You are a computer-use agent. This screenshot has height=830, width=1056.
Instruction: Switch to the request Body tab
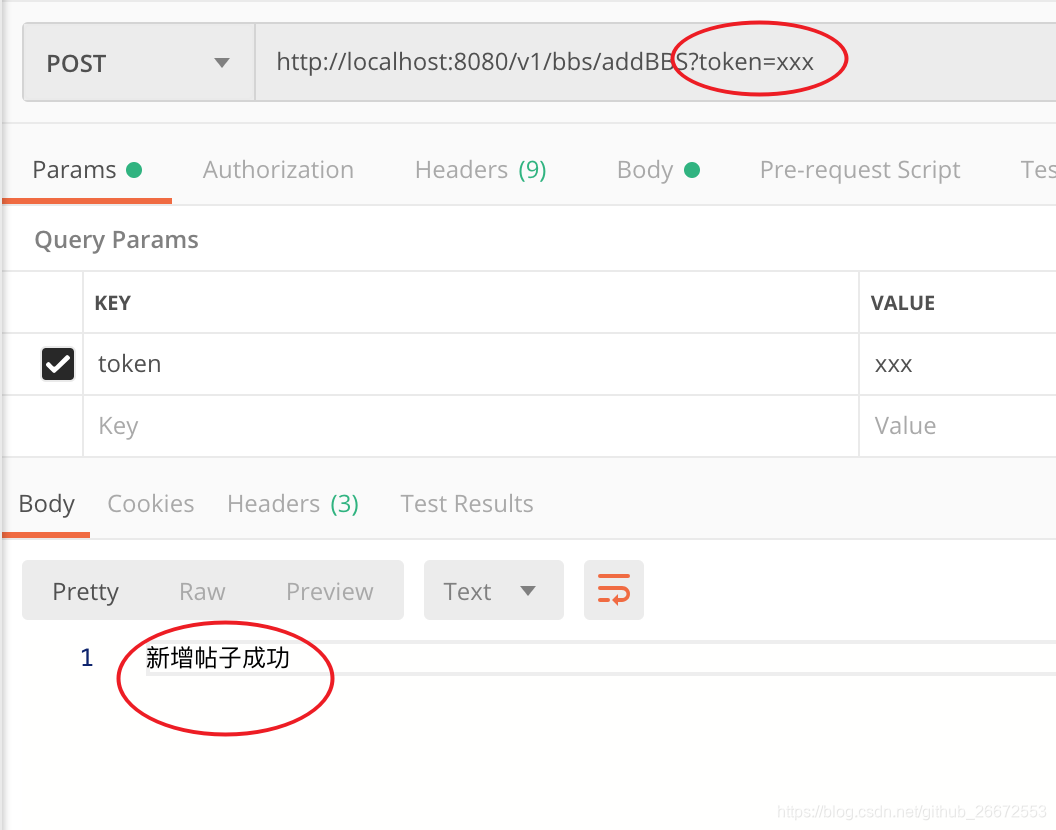658,170
